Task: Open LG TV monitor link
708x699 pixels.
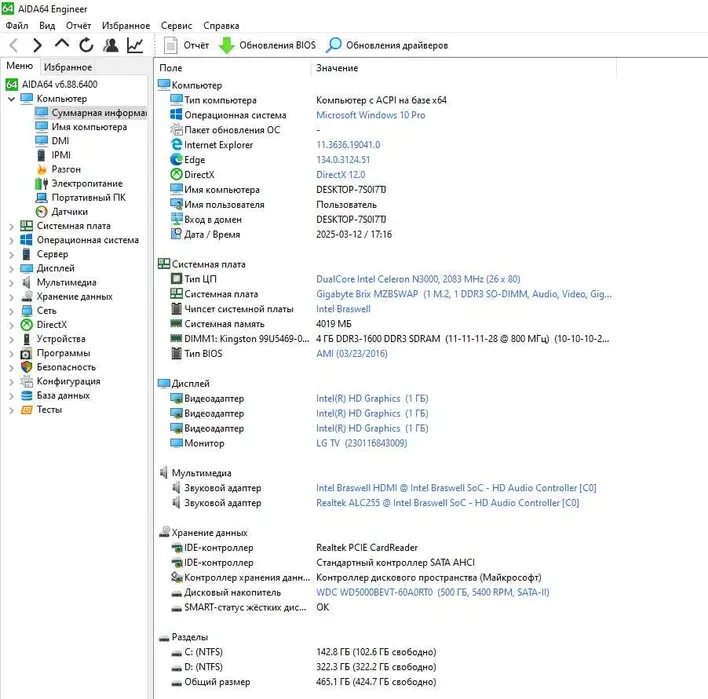Action: 362,443
